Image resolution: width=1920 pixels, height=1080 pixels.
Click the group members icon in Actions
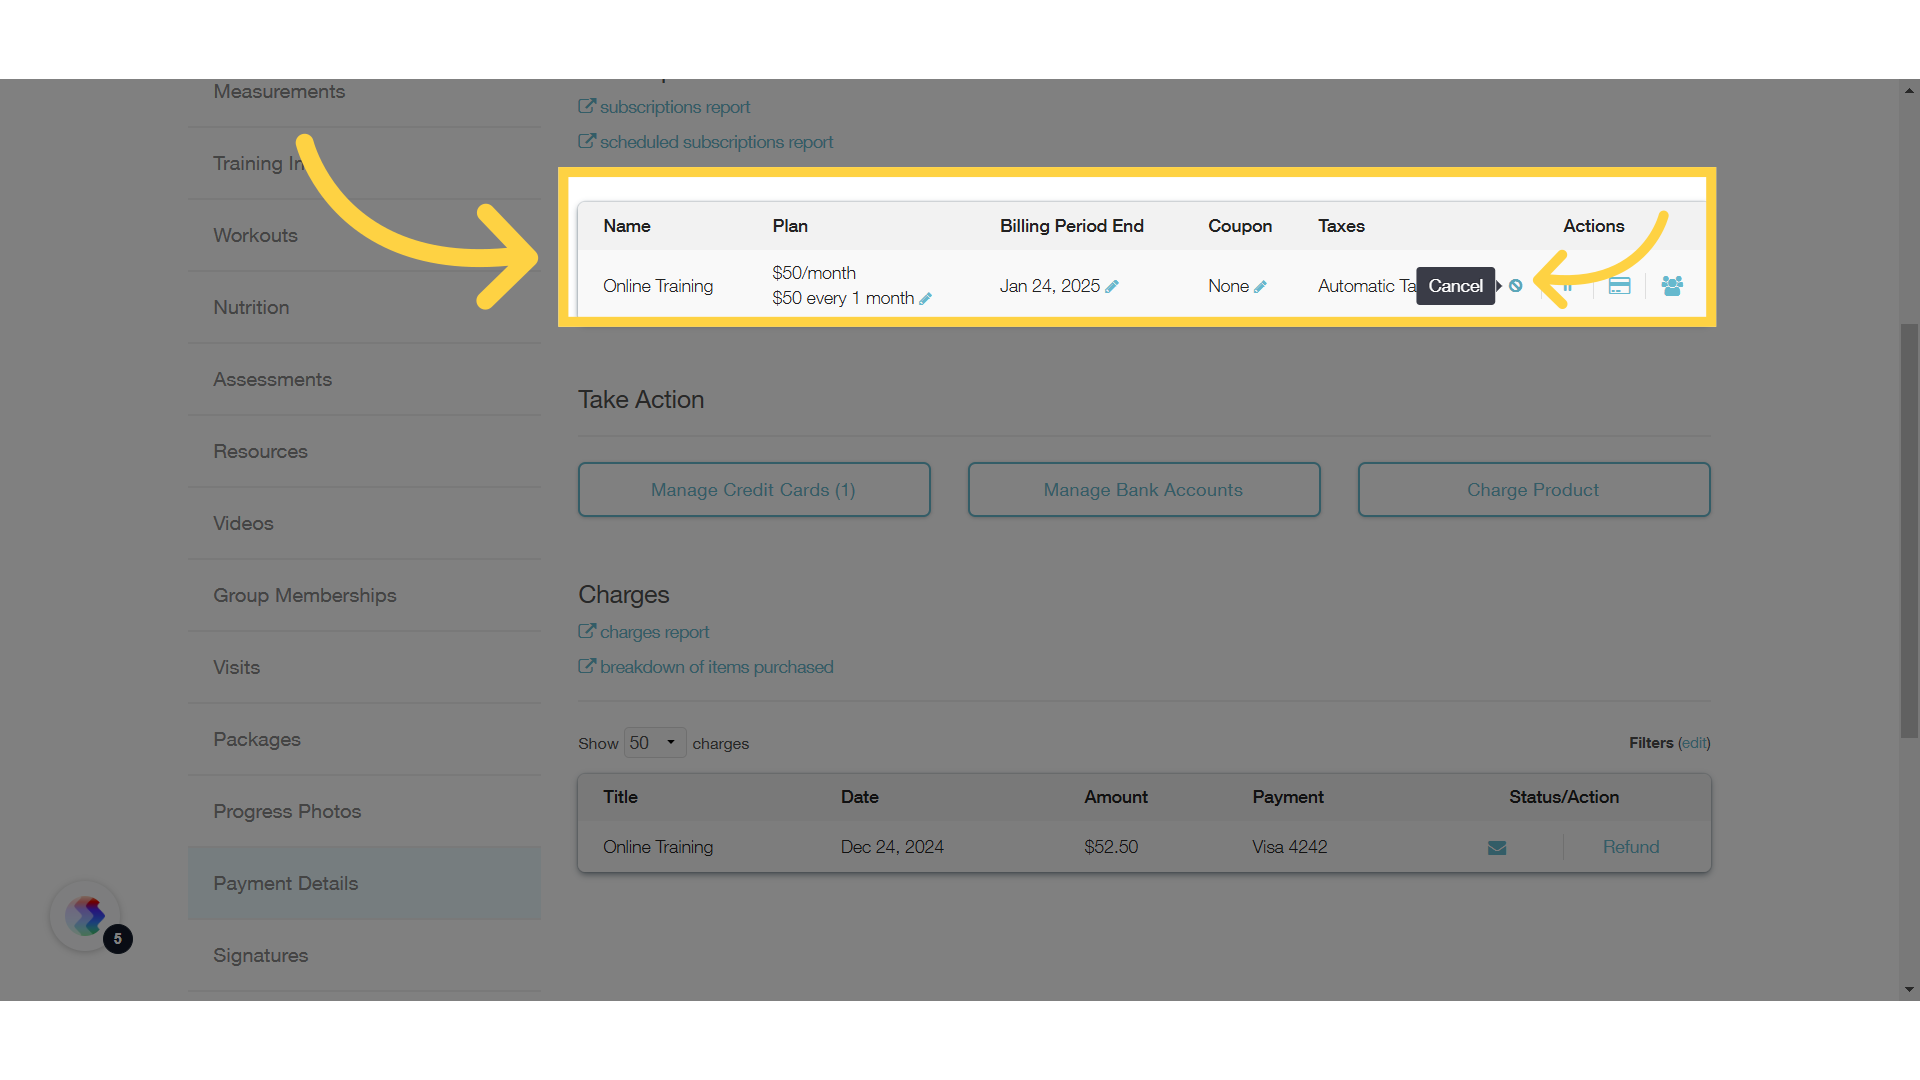(1672, 286)
